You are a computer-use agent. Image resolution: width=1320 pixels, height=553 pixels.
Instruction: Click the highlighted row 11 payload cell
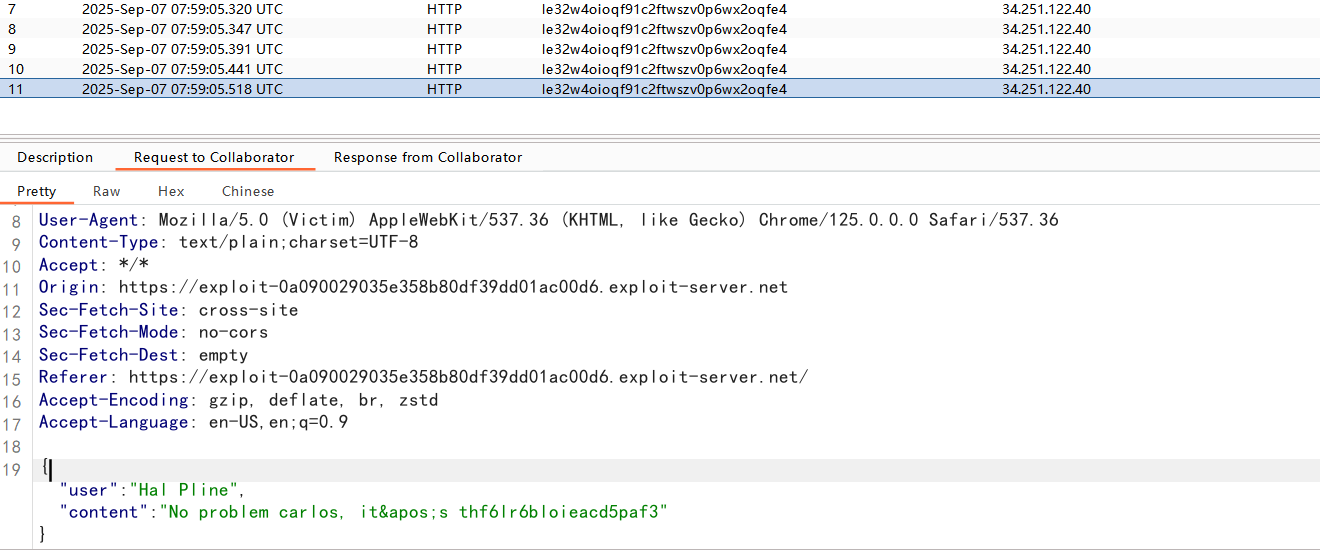tap(664, 89)
